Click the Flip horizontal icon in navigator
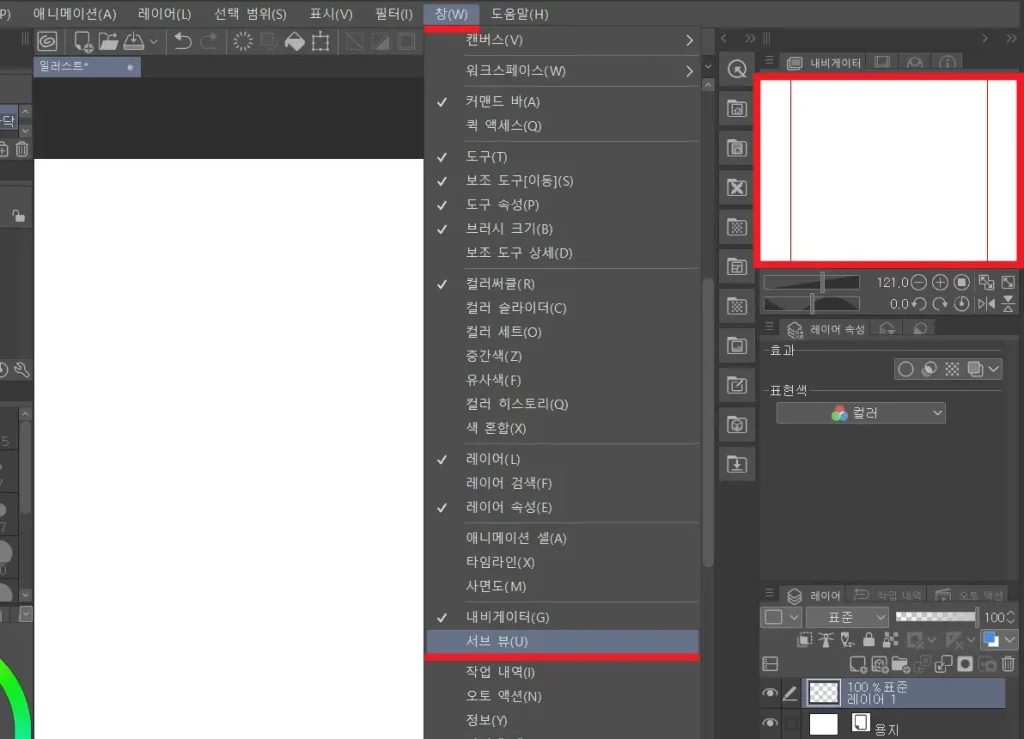This screenshot has height=739, width=1024. tap(987, 304)
